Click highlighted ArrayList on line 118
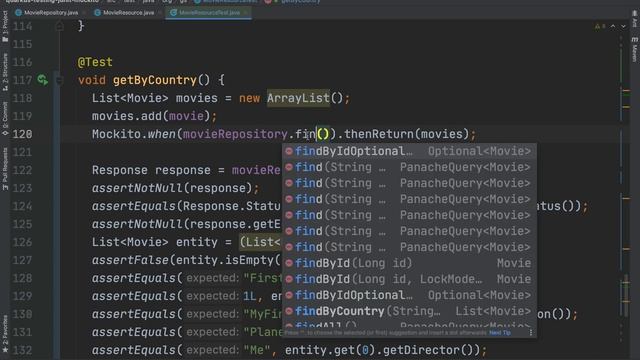 click(x=298, y=98)
